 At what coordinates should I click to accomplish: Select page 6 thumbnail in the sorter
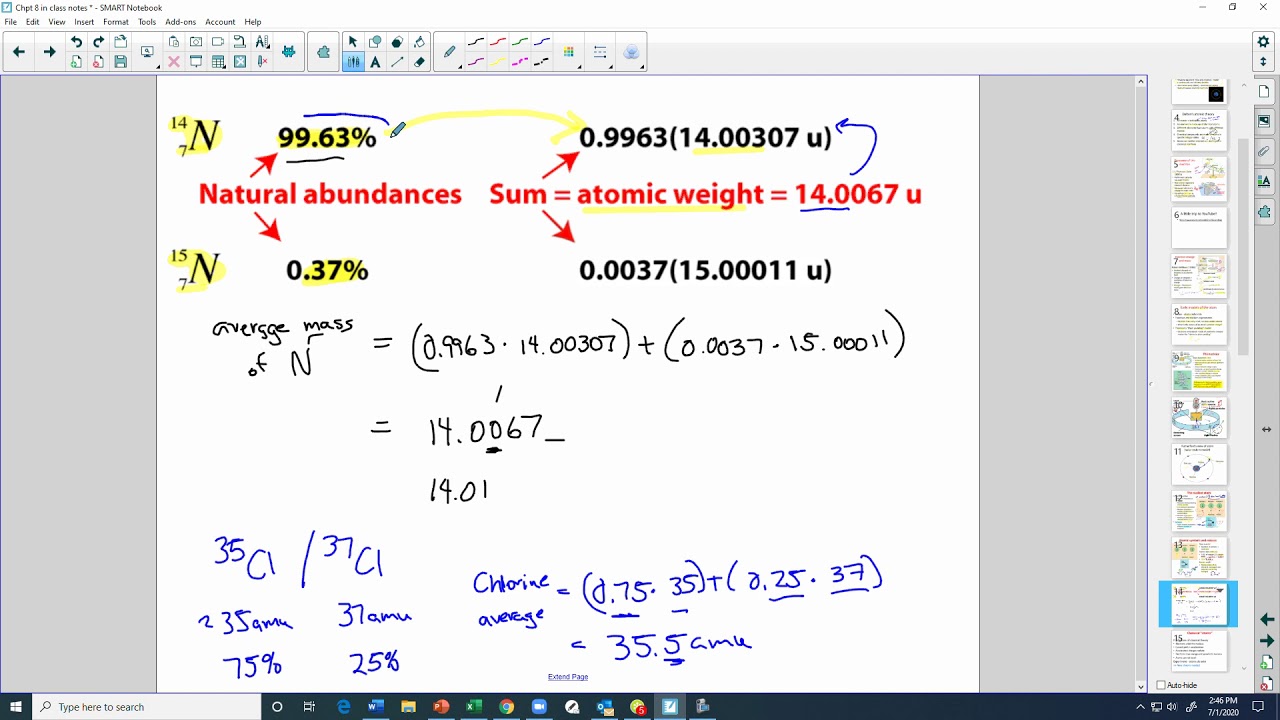pyautogui.click(x=1199, y=228)
